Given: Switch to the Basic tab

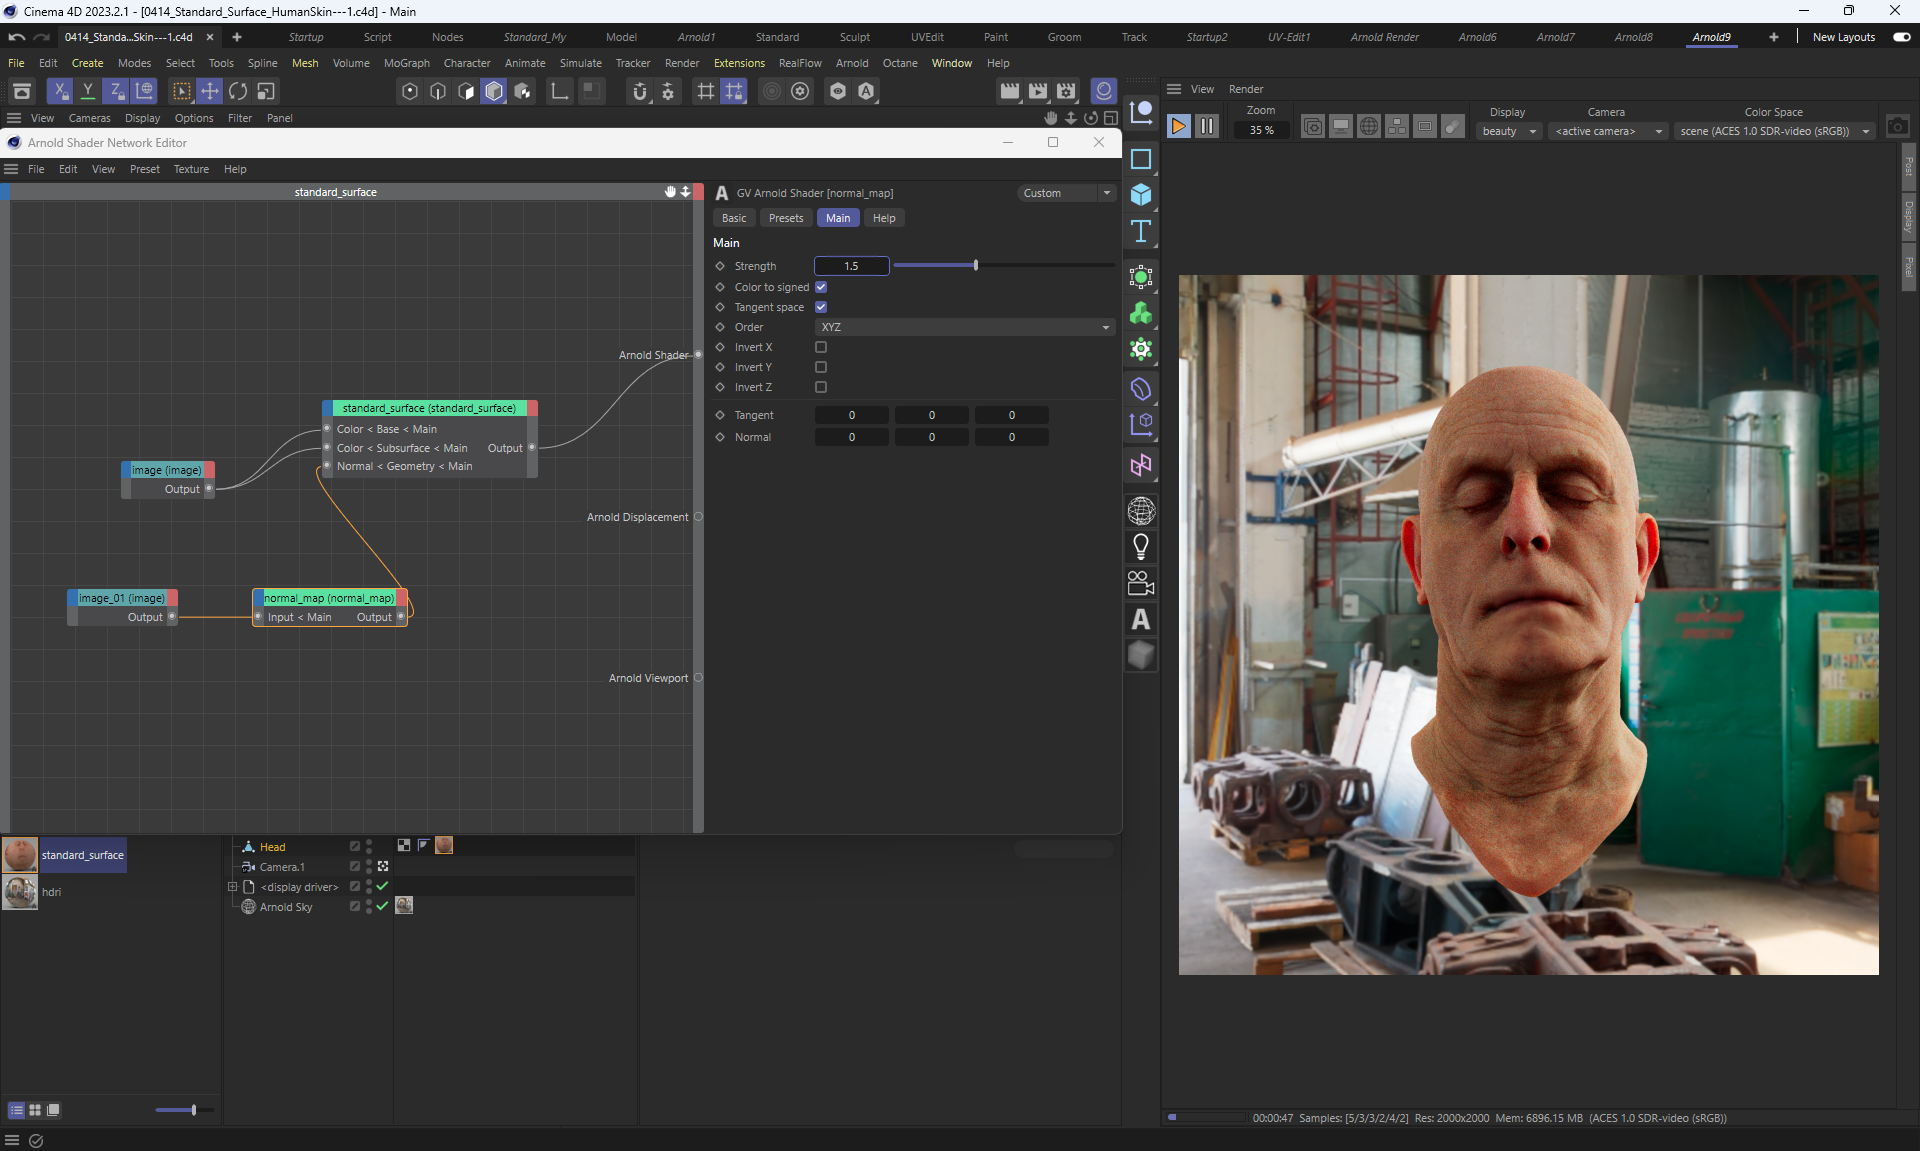Looking at the screenshot, I should (x=734, y=218).
